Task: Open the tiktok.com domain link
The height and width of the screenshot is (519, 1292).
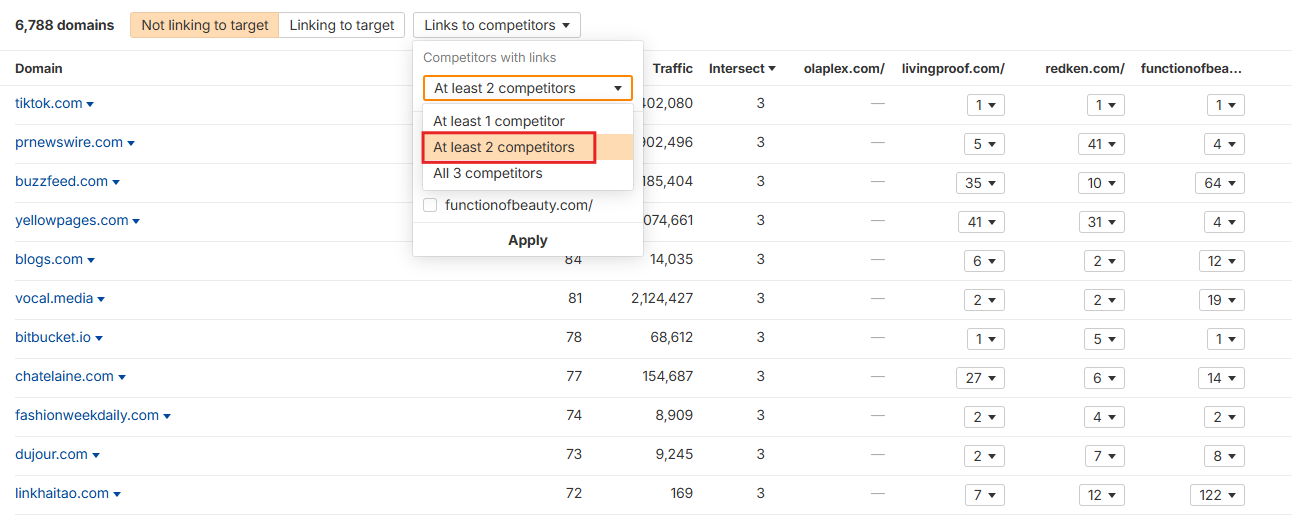Action: pyautogui.click(x=48, y=103)
